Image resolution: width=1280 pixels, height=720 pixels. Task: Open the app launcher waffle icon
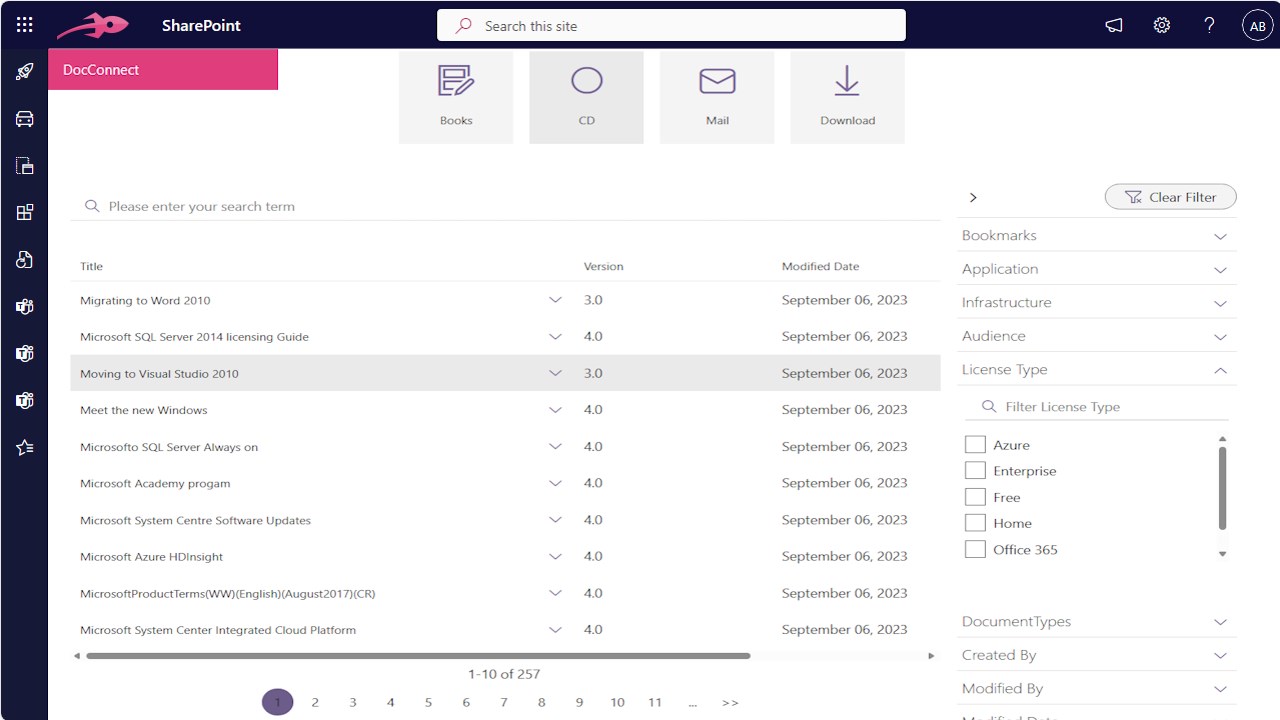click(24, 25)
